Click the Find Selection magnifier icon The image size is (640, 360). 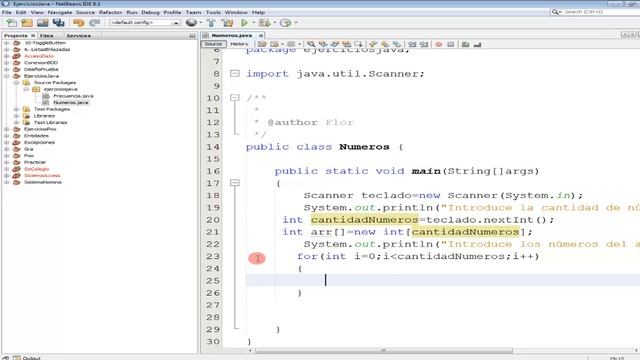pos(311,44)
